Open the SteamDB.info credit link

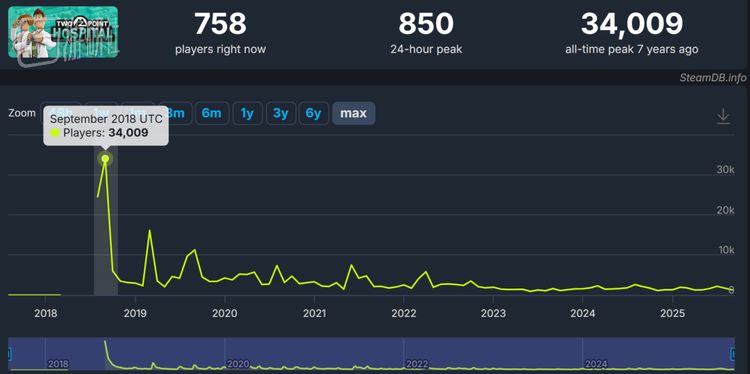pyautogui.click(x=713, y=78)
